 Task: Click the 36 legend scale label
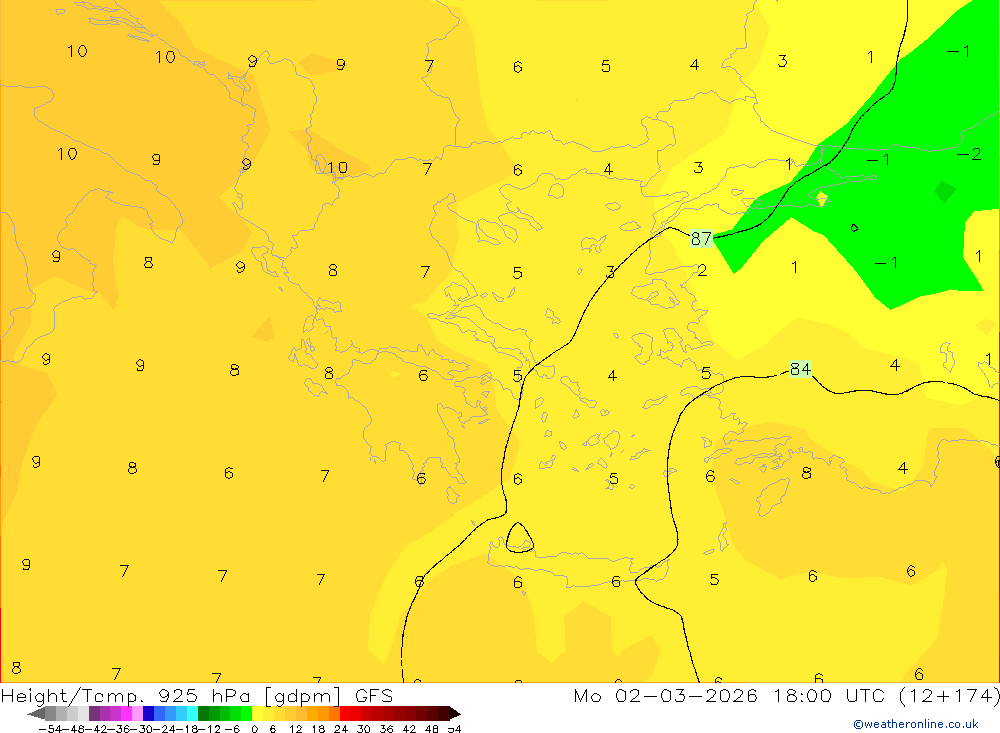coord(386,729)
